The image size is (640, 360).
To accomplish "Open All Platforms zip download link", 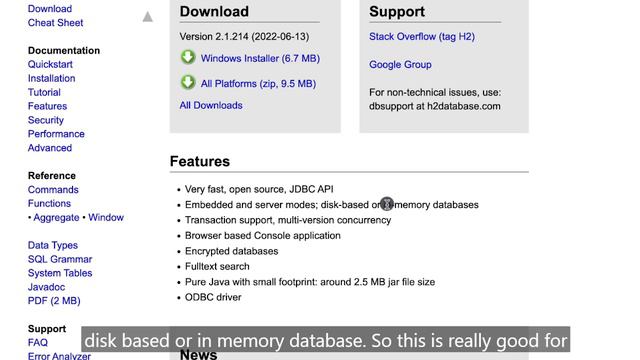I will (258, 84).
